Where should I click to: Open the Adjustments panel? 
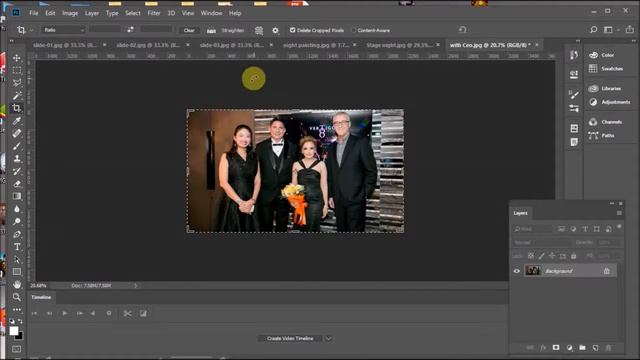609,102
